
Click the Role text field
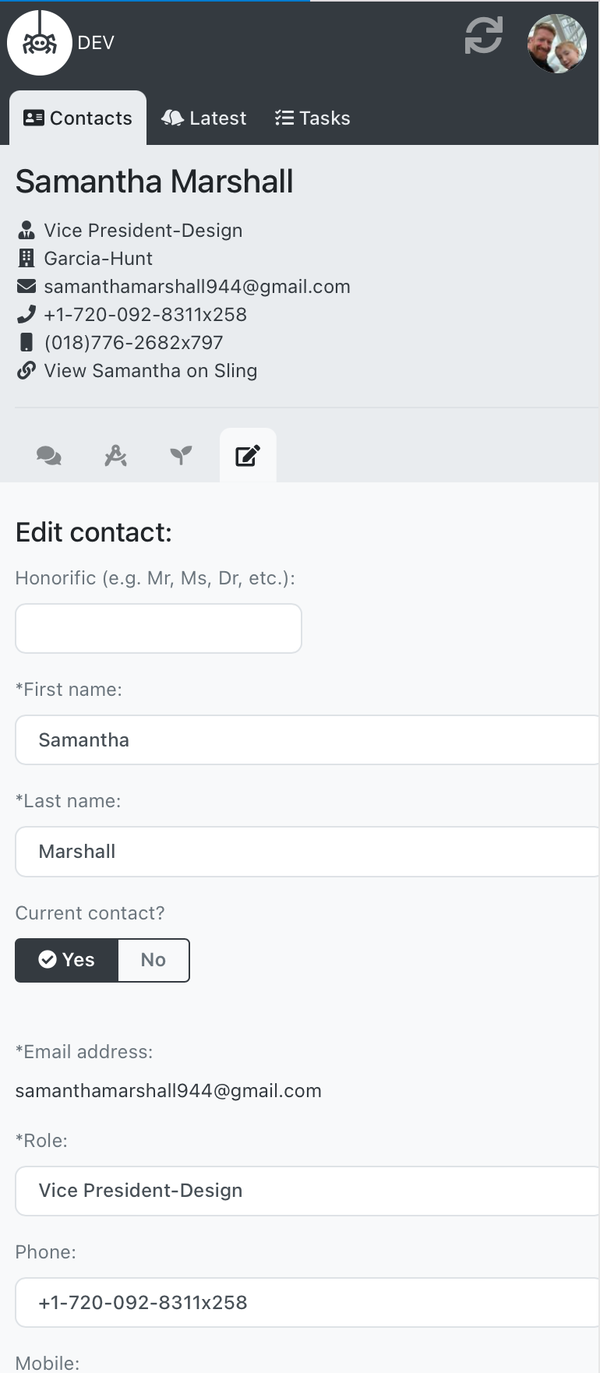pyautogui.click(x=307, y=1191)
